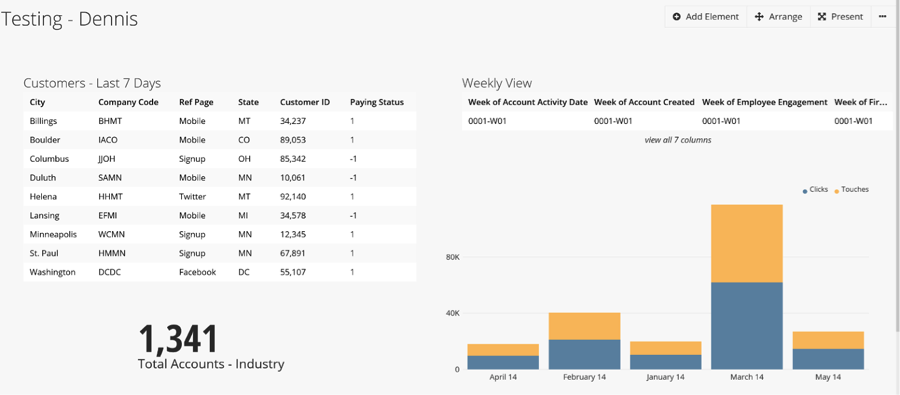Click the OH state cell

244,159
